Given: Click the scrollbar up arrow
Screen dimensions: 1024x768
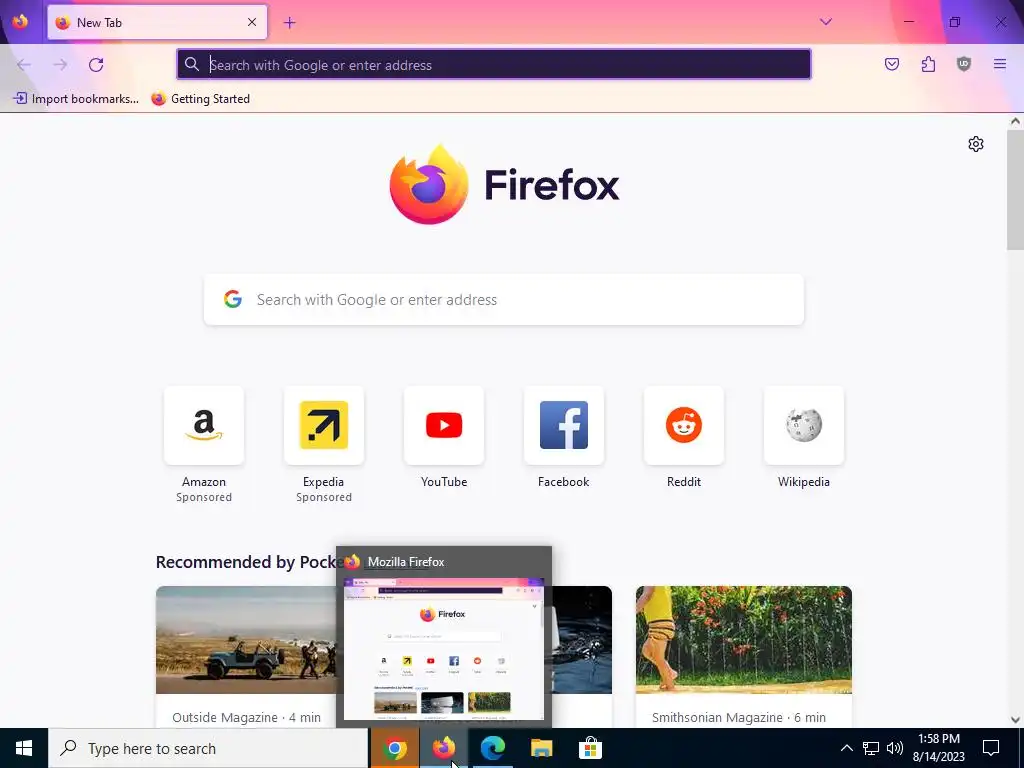Looking at the screenshot, I should [x=1015, y=121].
